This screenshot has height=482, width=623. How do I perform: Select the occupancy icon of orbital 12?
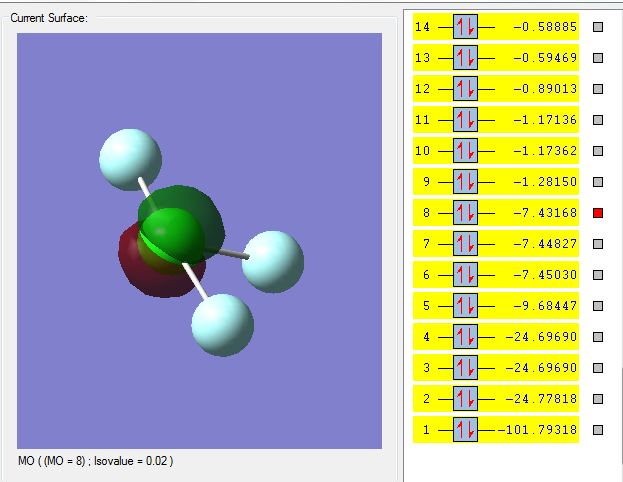[x=466, y=90]
